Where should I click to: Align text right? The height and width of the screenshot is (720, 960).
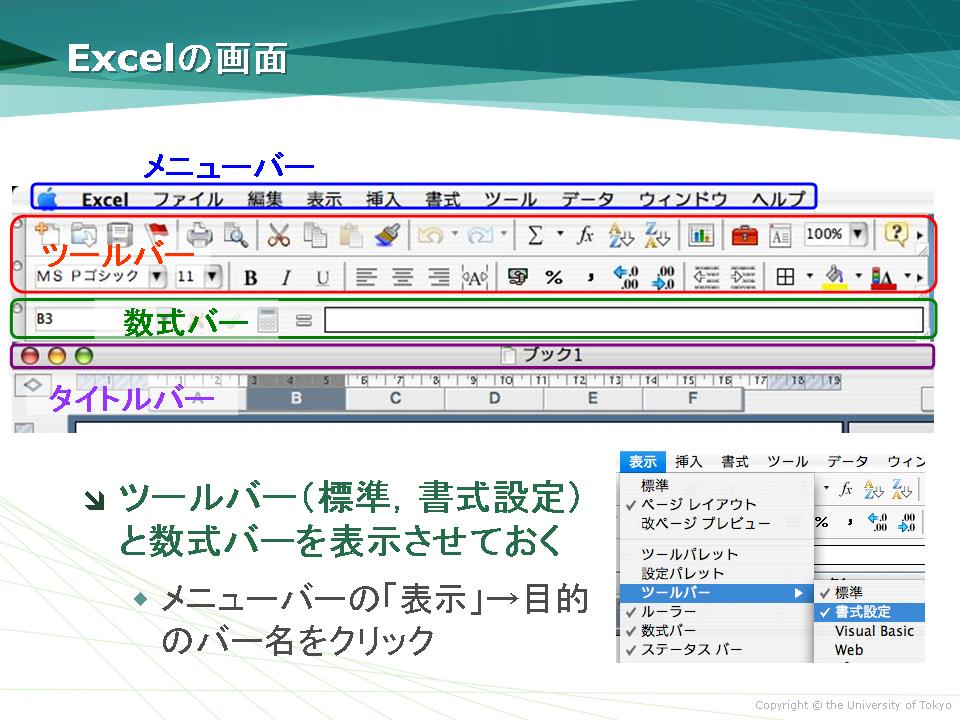click(x=439, y=277)
